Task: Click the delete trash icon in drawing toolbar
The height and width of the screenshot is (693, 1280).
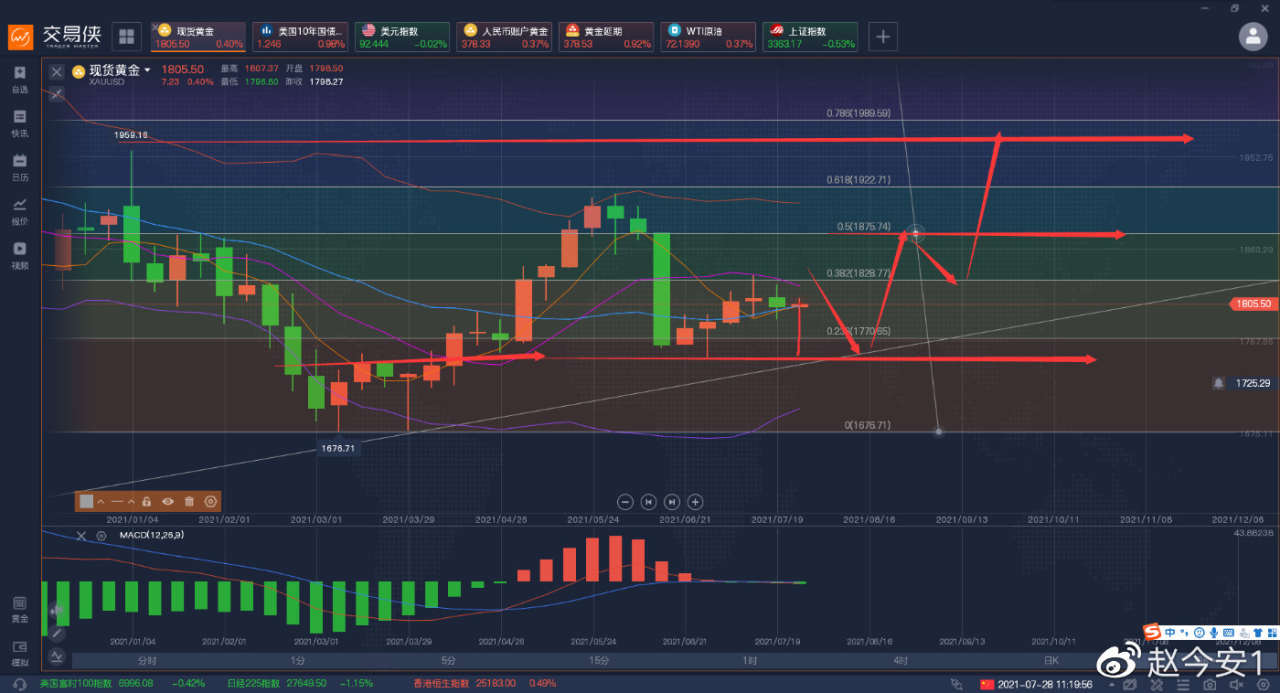Action: coord(189,501)
